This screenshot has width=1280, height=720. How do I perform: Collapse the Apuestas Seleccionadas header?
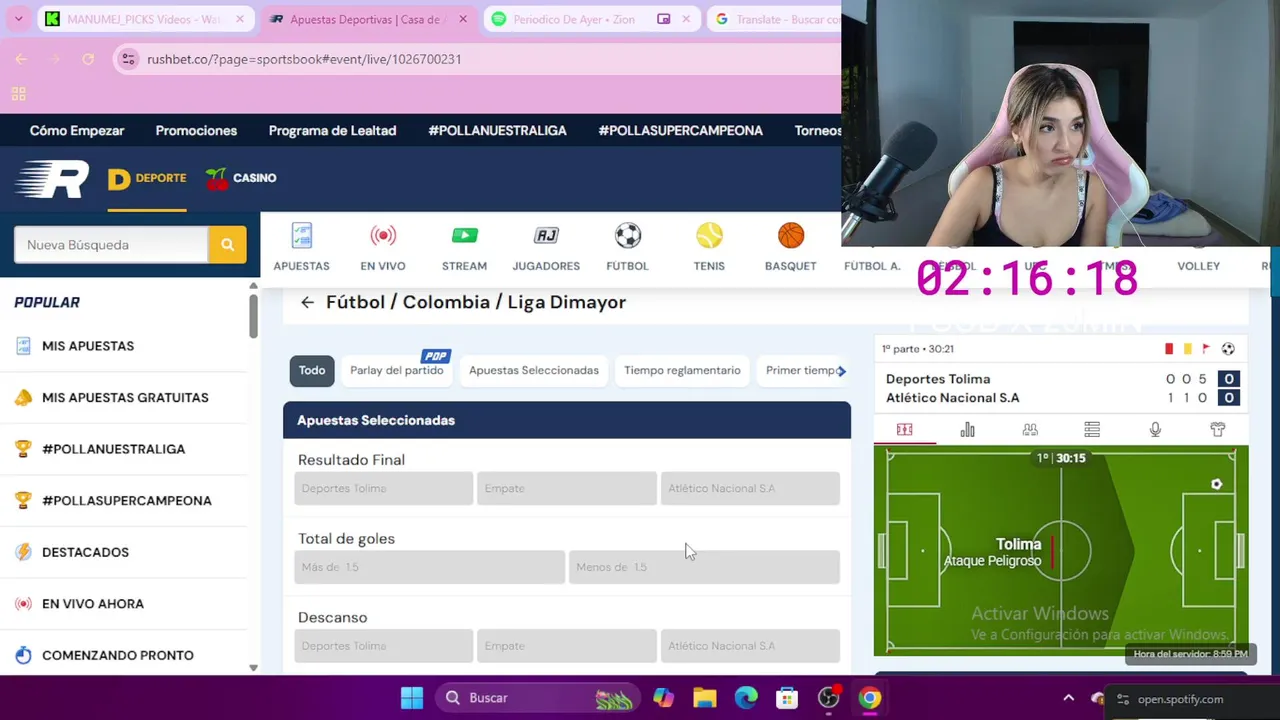tap(567, 420)
